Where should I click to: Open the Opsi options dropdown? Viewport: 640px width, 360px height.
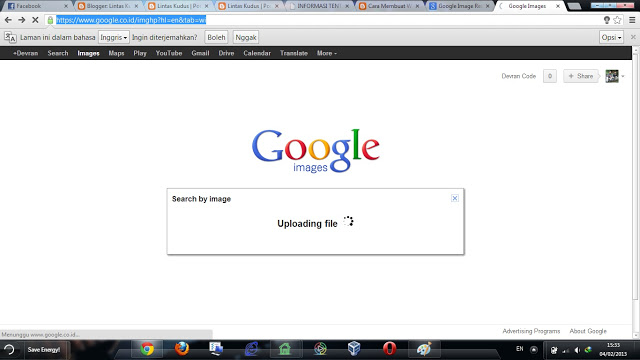coord(611,38)
